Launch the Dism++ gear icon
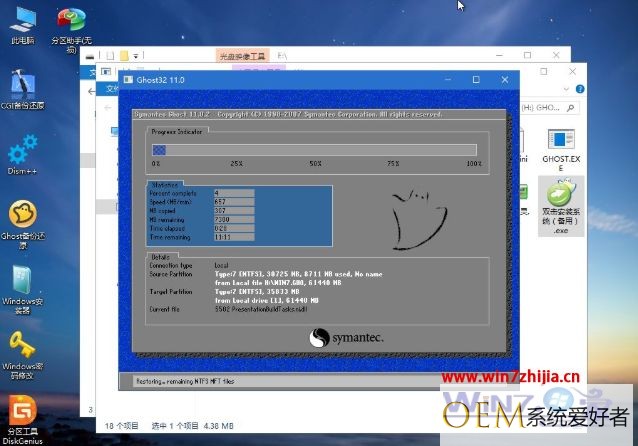 pos(23,155)
